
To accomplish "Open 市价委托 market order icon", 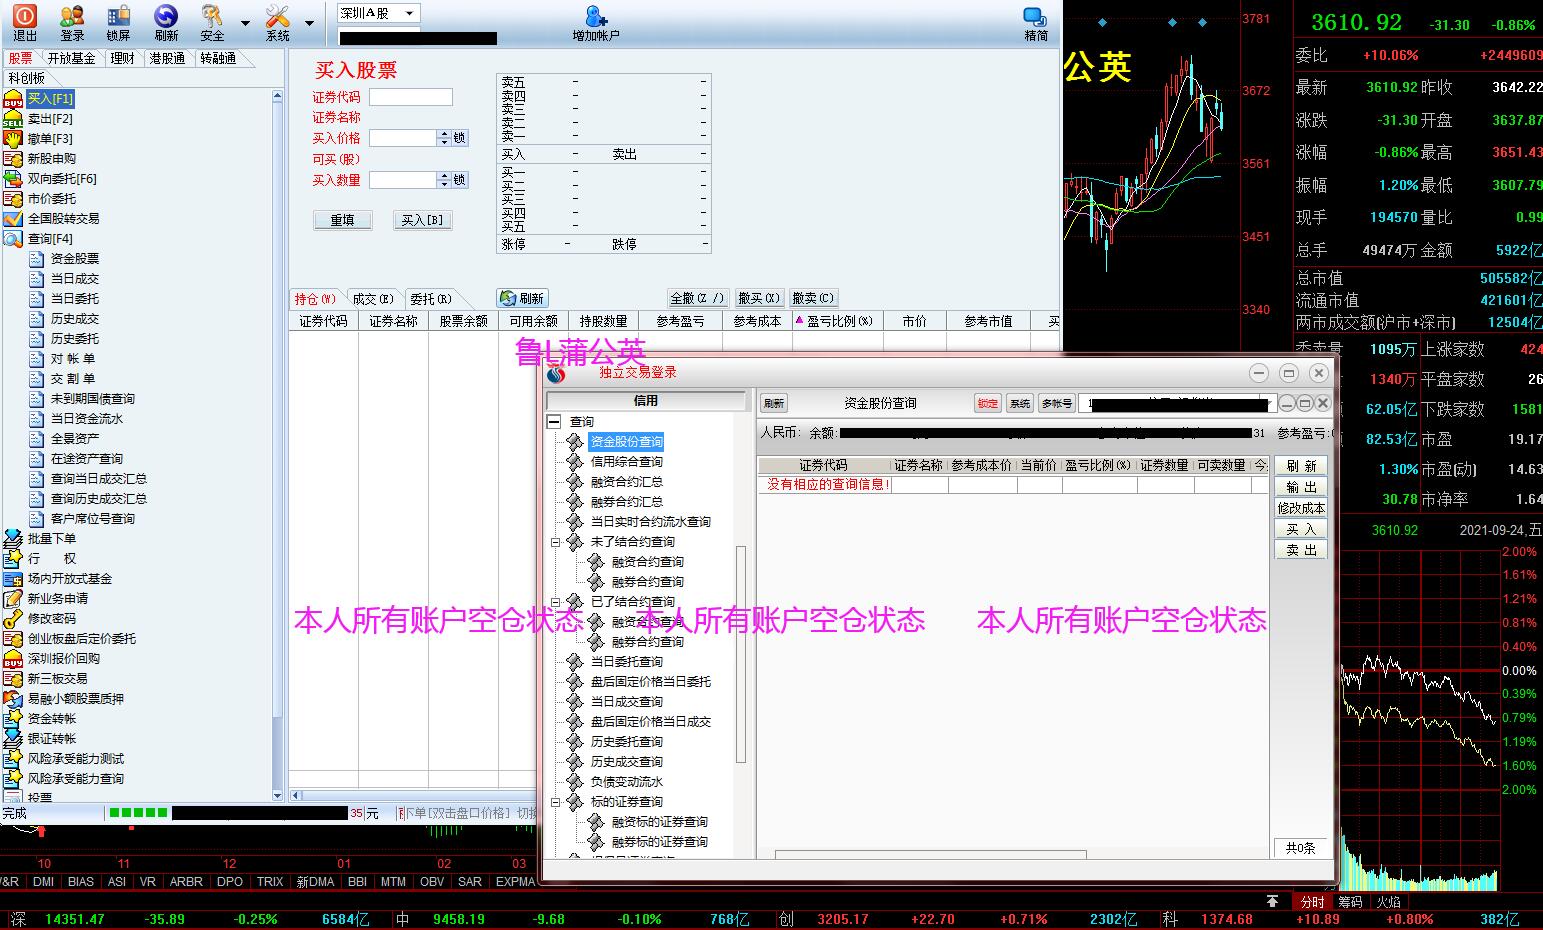I will (12, 199).
